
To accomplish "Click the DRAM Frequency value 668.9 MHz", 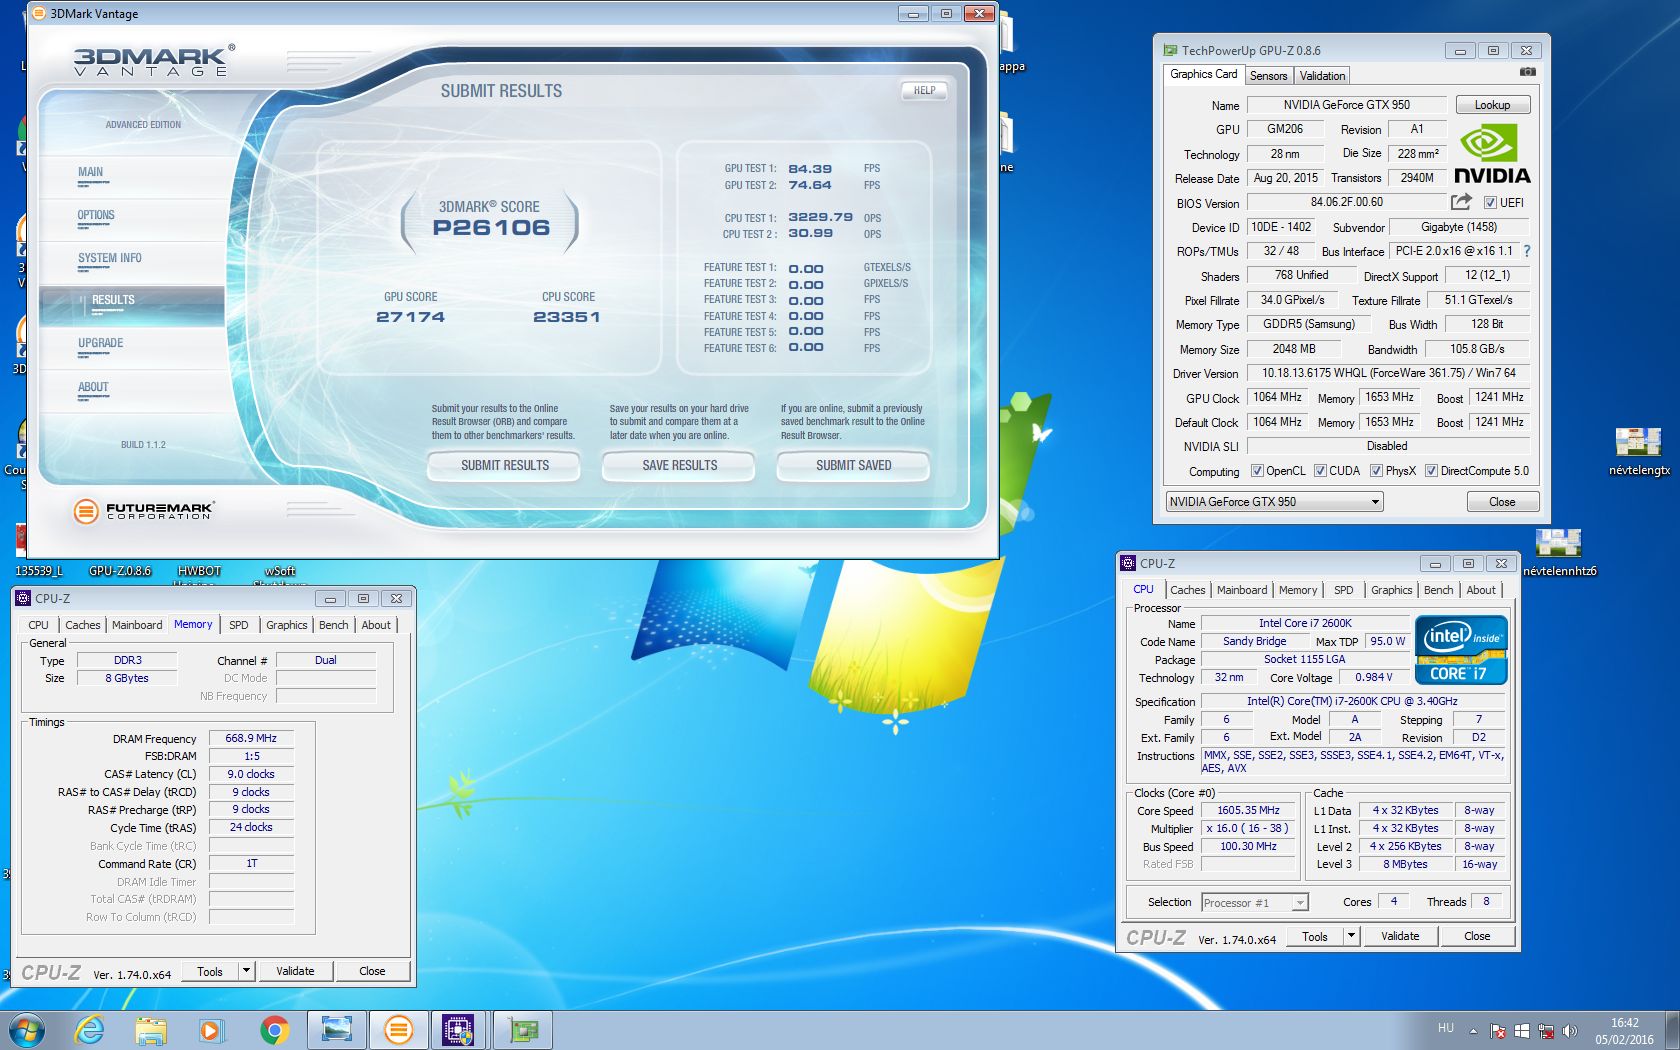I will [251, 738].
